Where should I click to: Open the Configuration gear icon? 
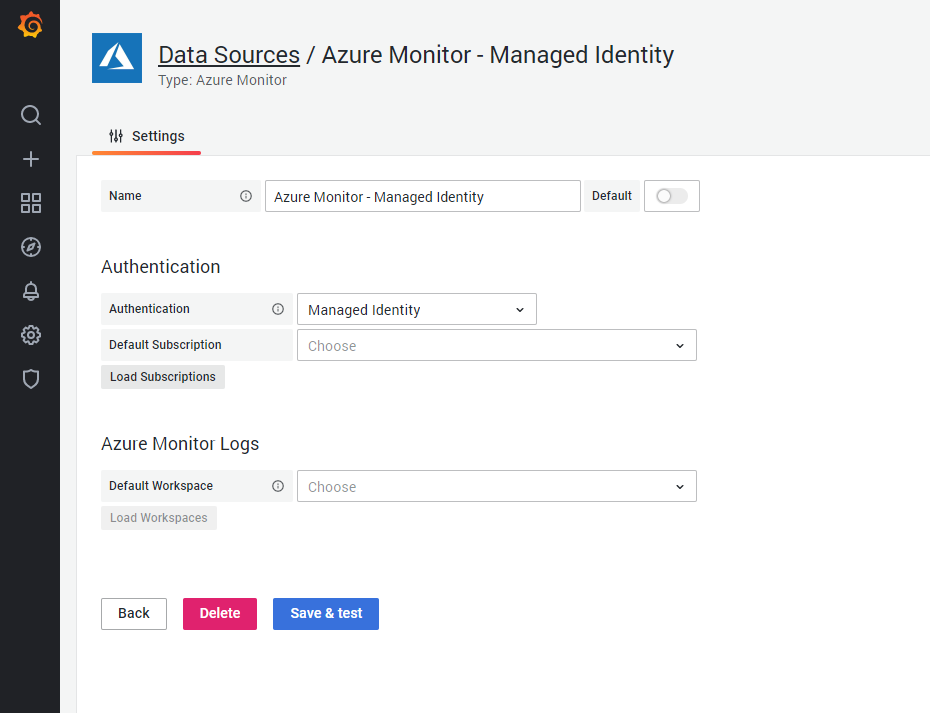click(x=30, y=335)
